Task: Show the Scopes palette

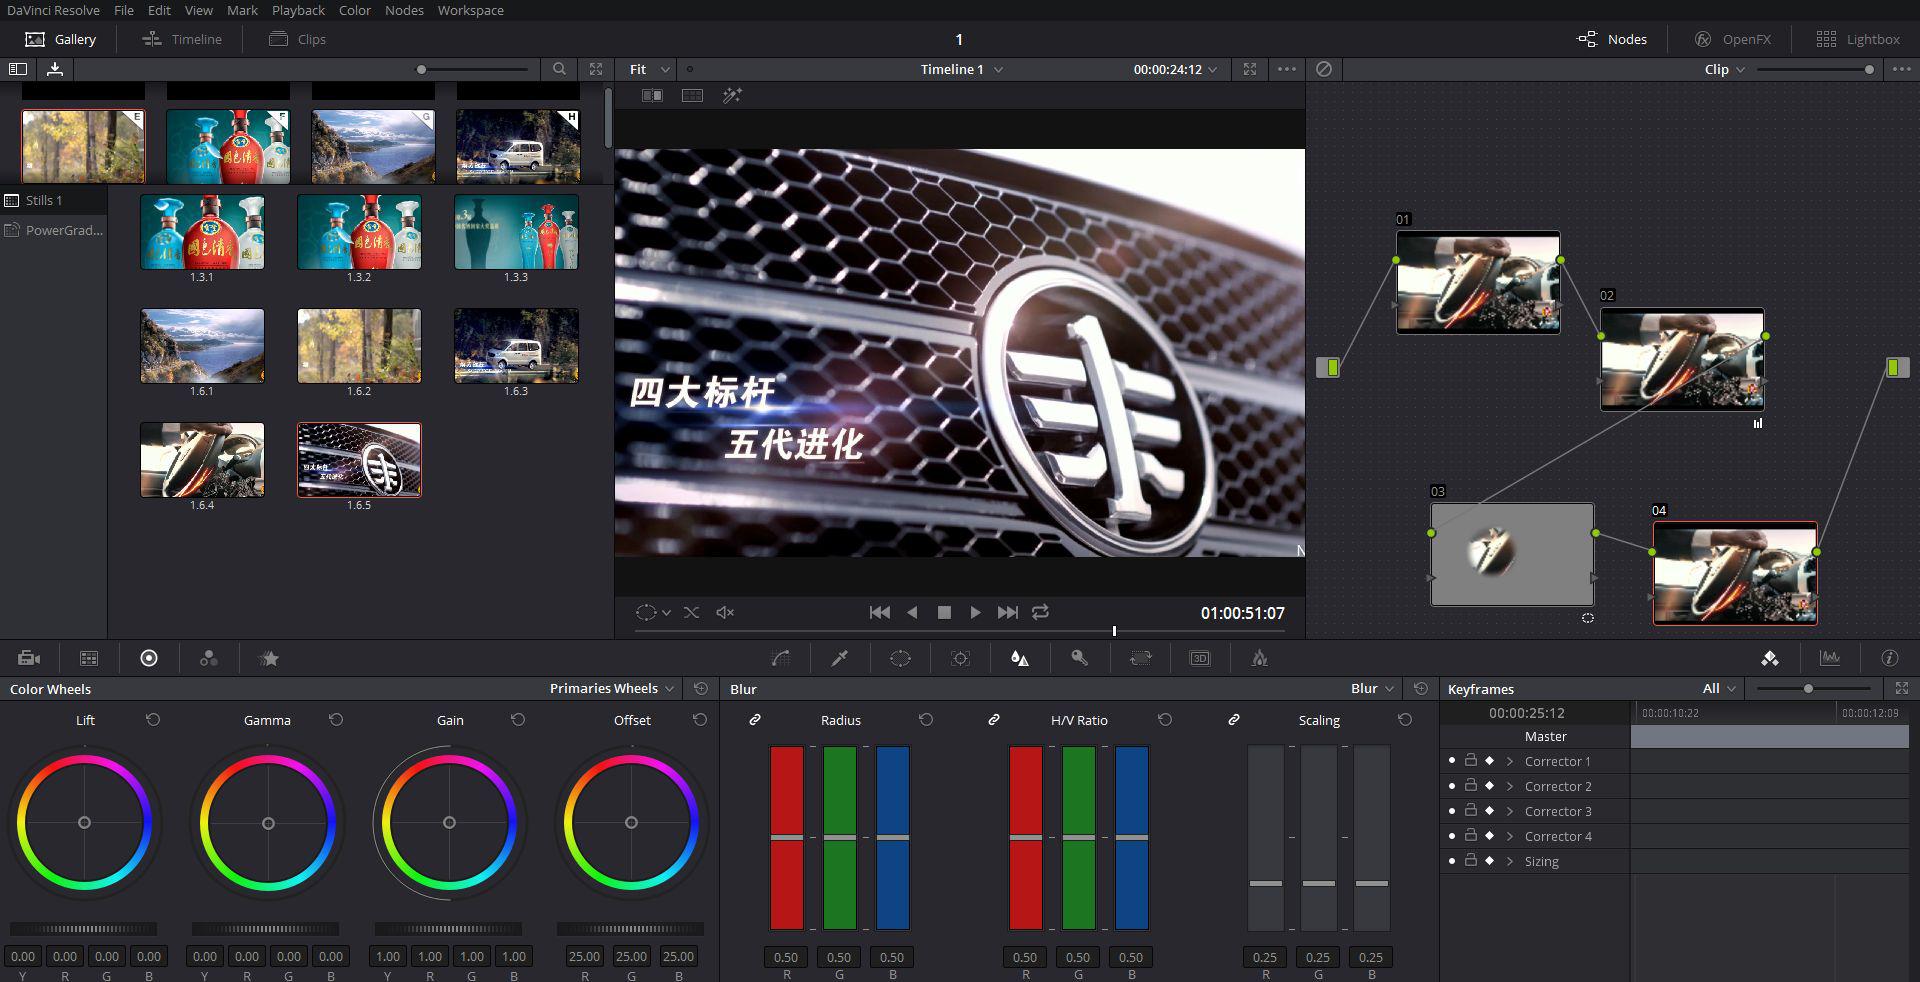Action: (x=1830, y=658)
